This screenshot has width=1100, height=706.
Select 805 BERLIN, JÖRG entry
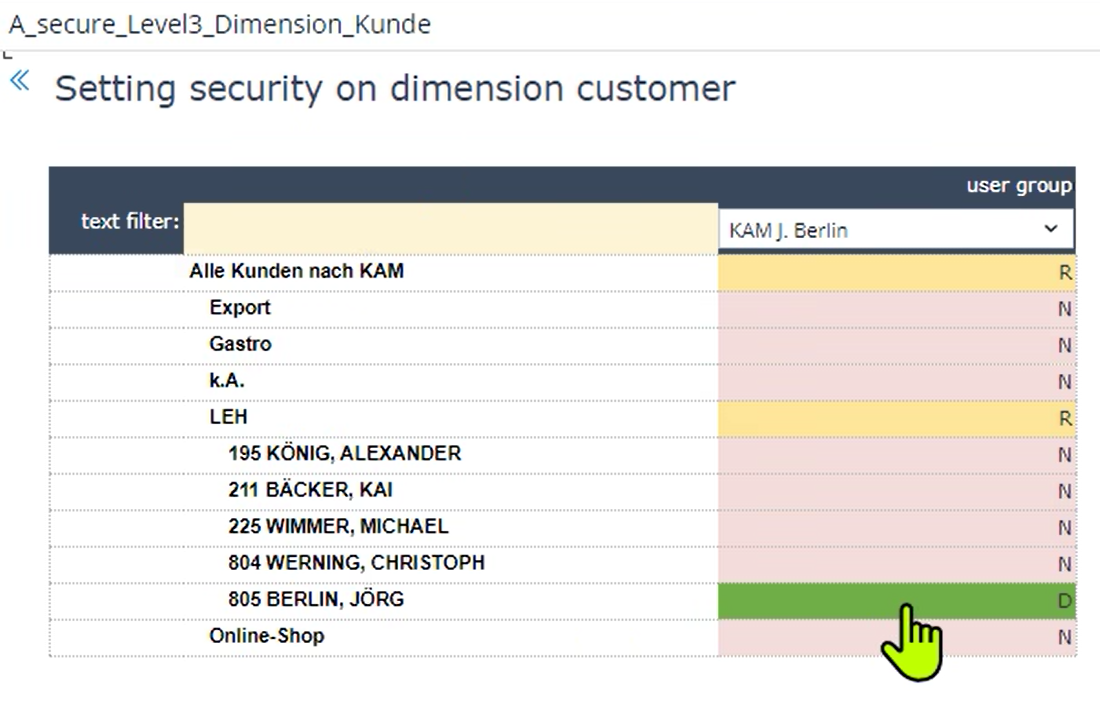click(x=316, y=600)
